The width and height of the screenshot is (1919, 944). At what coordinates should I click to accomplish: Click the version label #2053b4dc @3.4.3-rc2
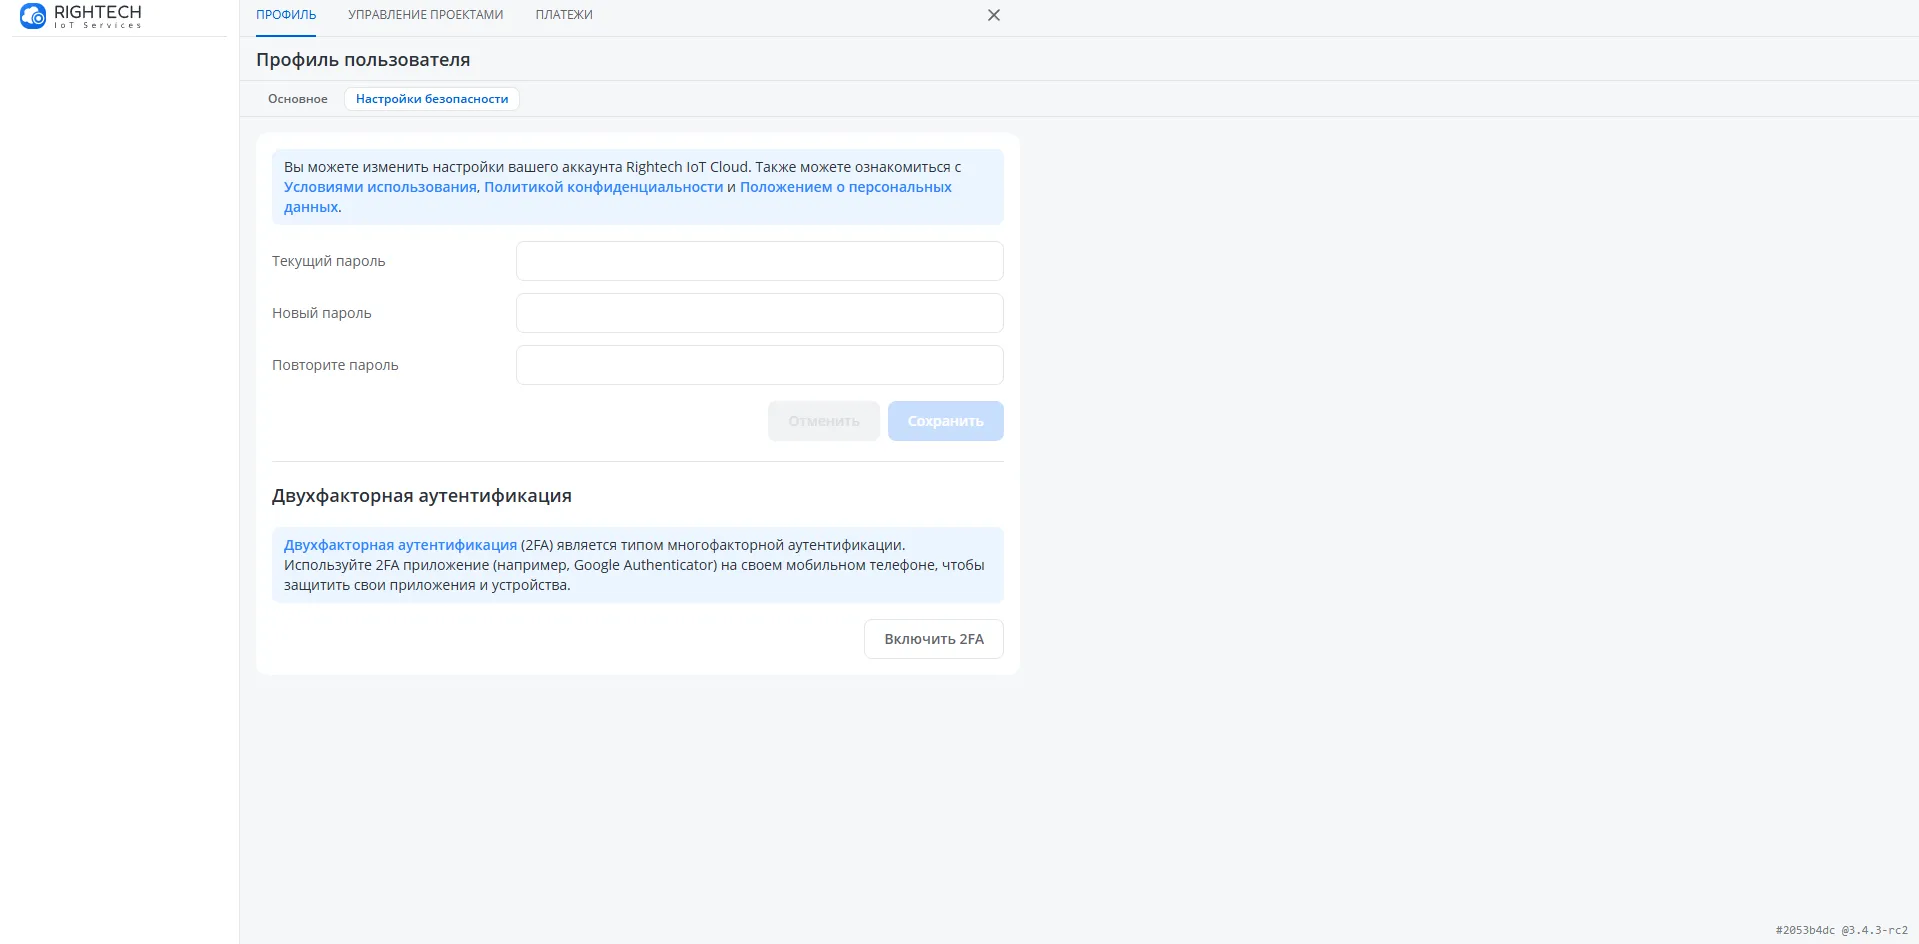click(x=1841, y=930)
